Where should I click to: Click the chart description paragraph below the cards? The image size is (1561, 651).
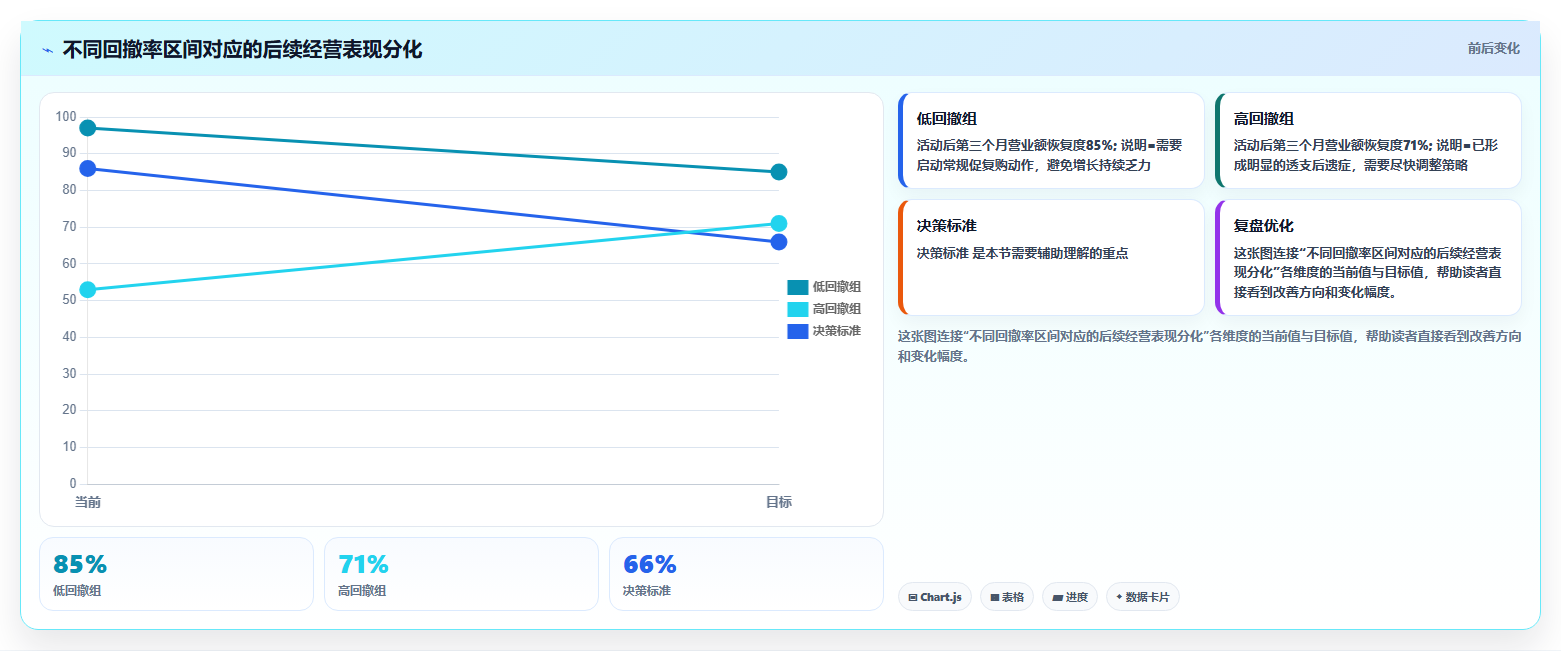coord(1210,346)
